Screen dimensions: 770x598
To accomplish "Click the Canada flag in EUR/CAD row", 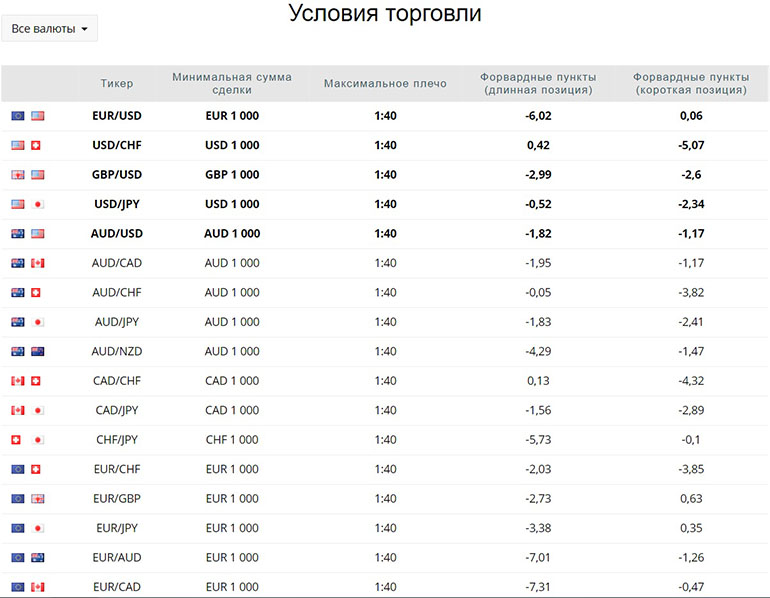I will pos(38,587).
